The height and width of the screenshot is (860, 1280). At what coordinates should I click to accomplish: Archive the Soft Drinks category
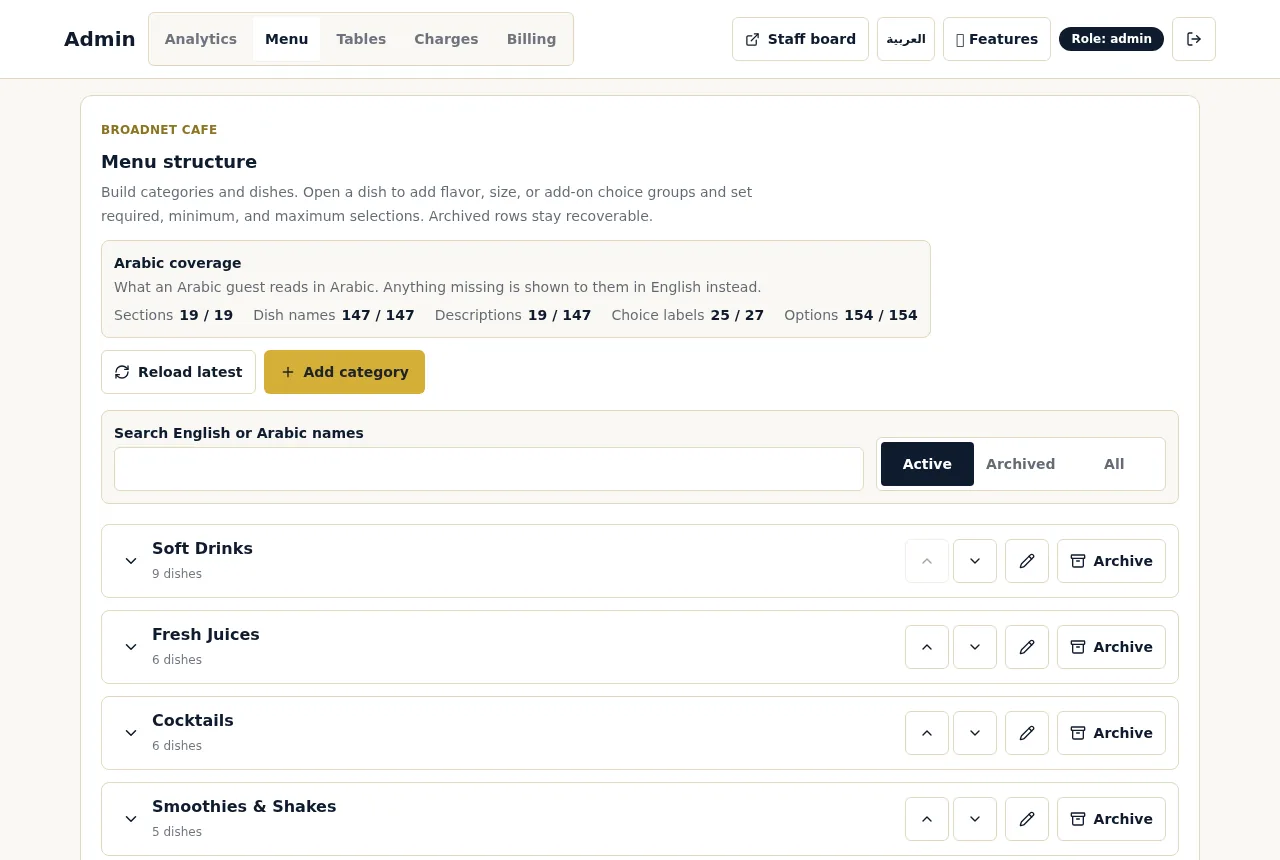(1111, 561)
